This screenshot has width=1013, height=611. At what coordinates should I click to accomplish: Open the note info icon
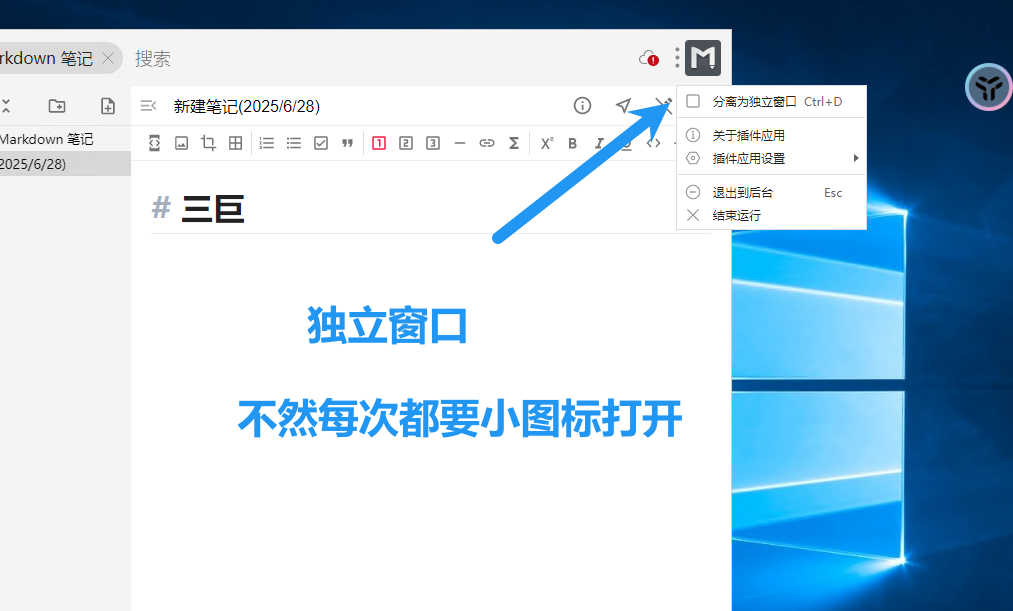pyautogui.click(x=582, y=106)
